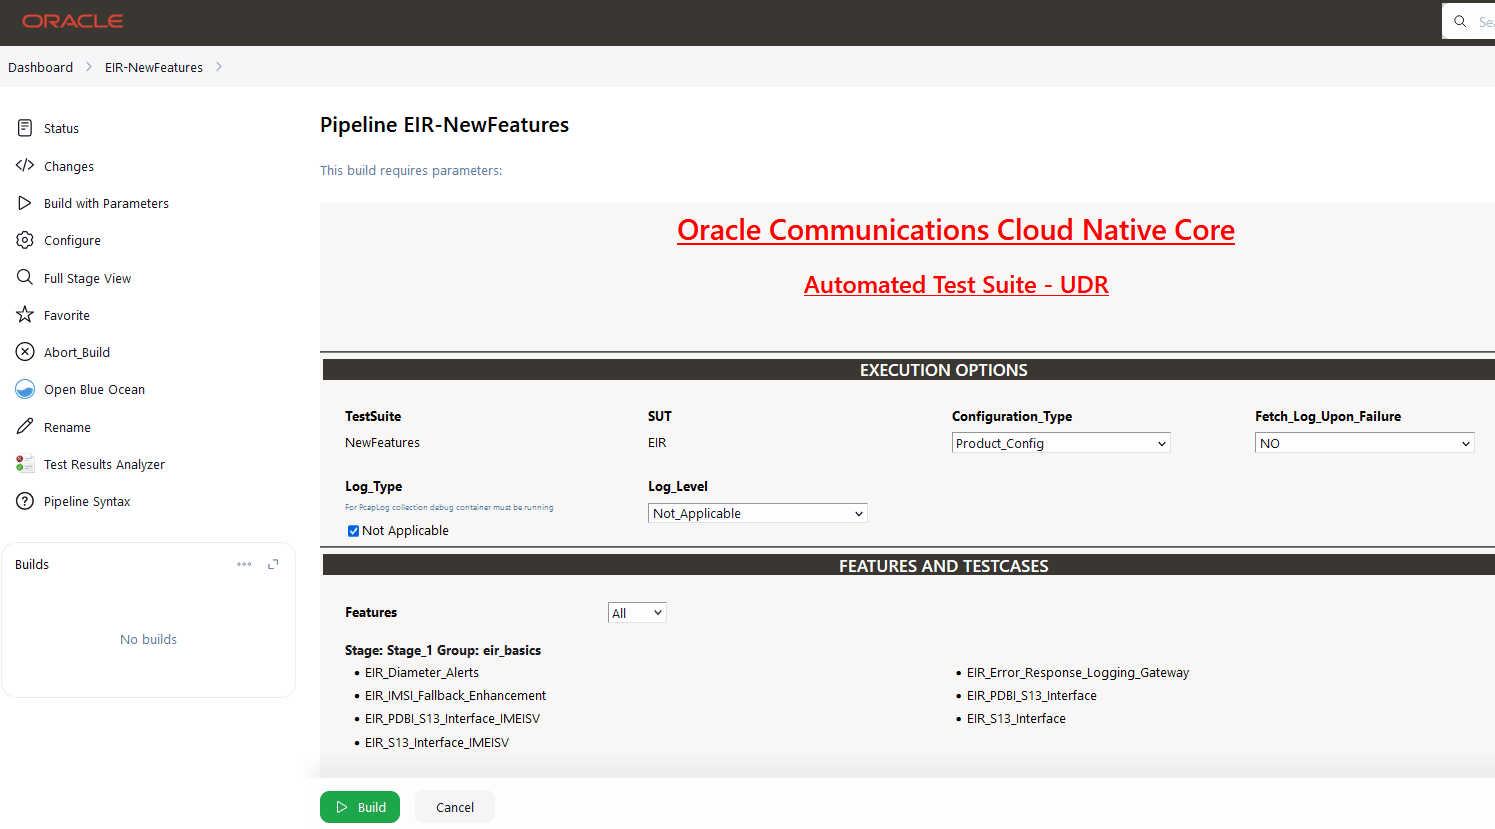Click the Automated Test Suite - UDR heading

tap(956, 285)
